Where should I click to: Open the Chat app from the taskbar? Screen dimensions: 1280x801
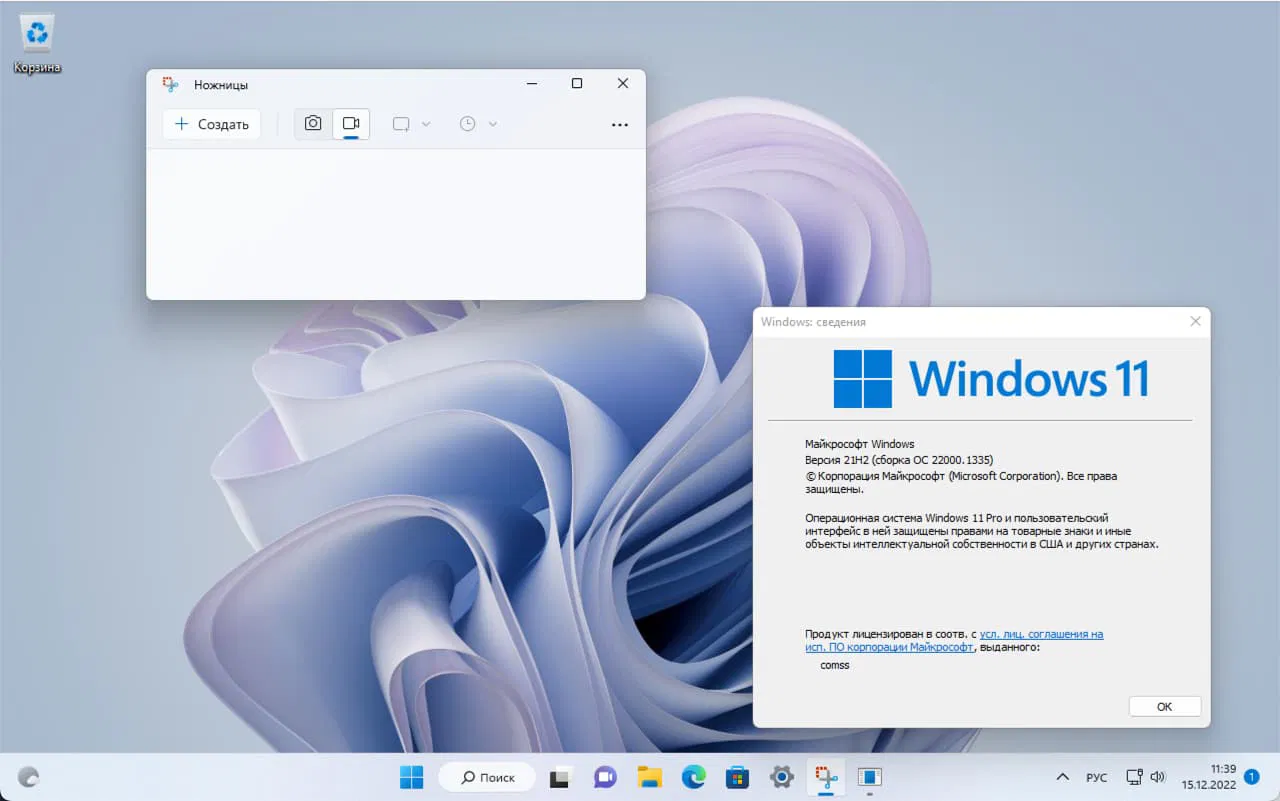point(605,777)
